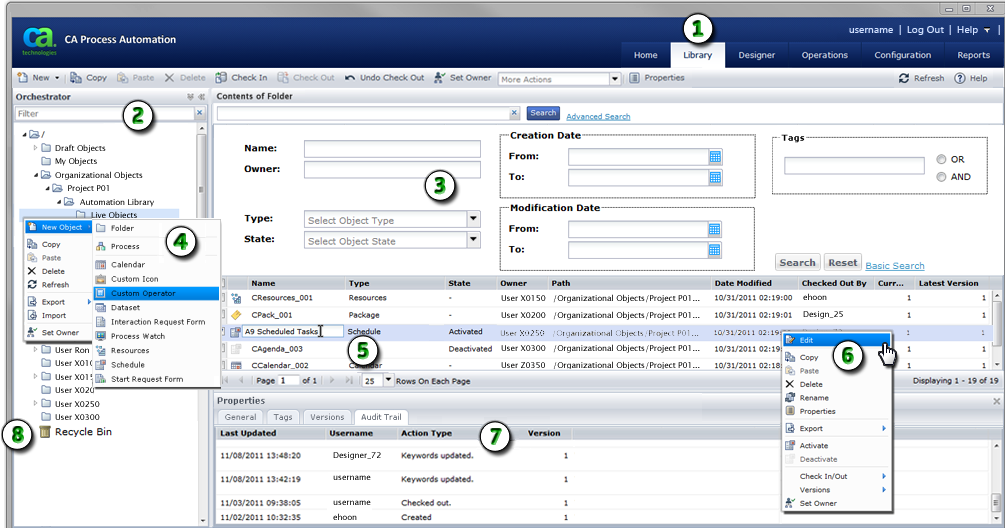Image resolution: width=1006 pixels, height=529 pixels.
Task: Open the Select Object Type dropdown
Action: coord(473,220)
